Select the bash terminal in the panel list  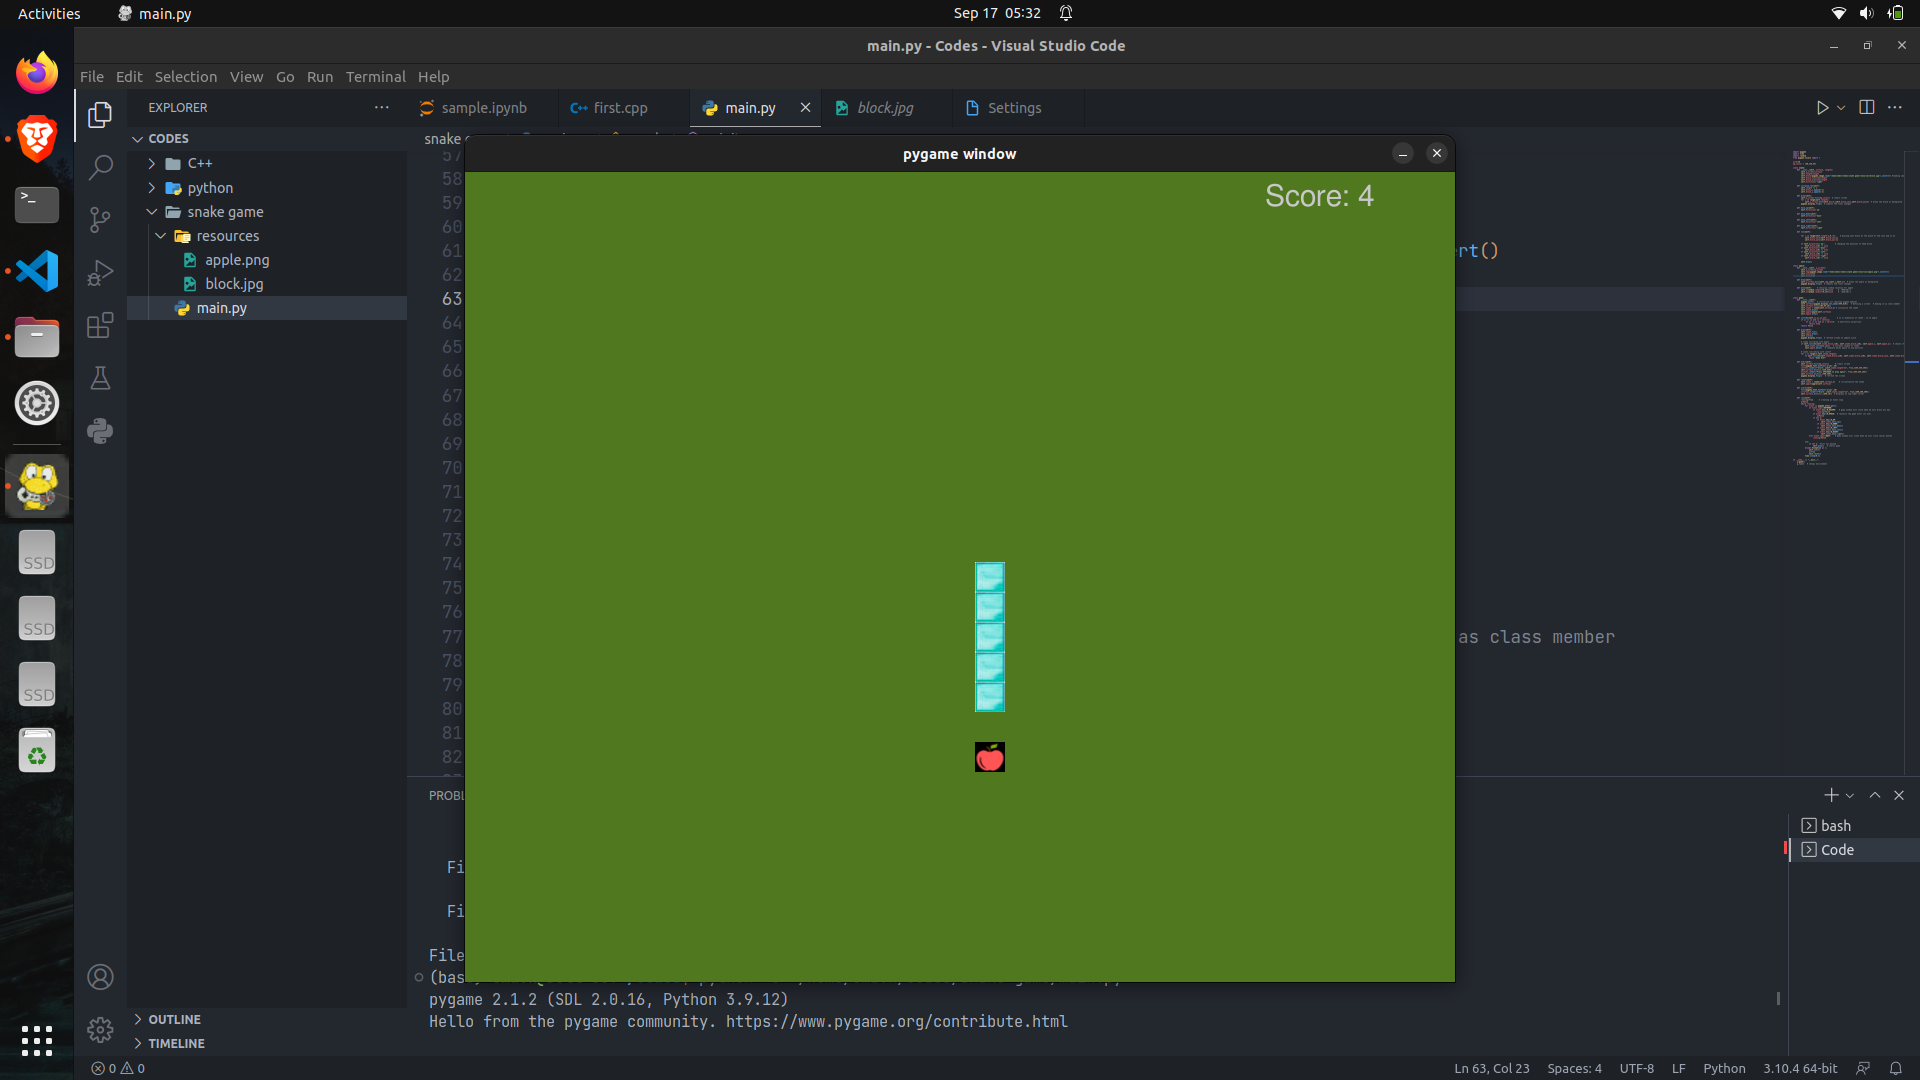coord(1835,825)
